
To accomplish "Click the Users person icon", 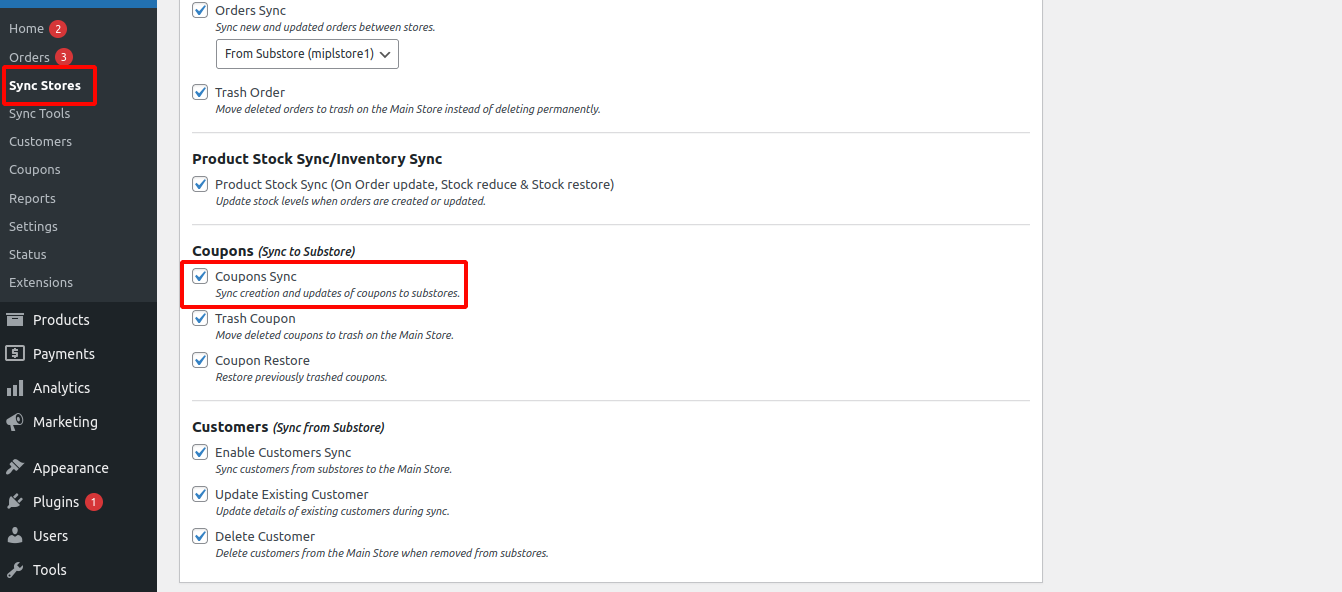I will [15, 536].
